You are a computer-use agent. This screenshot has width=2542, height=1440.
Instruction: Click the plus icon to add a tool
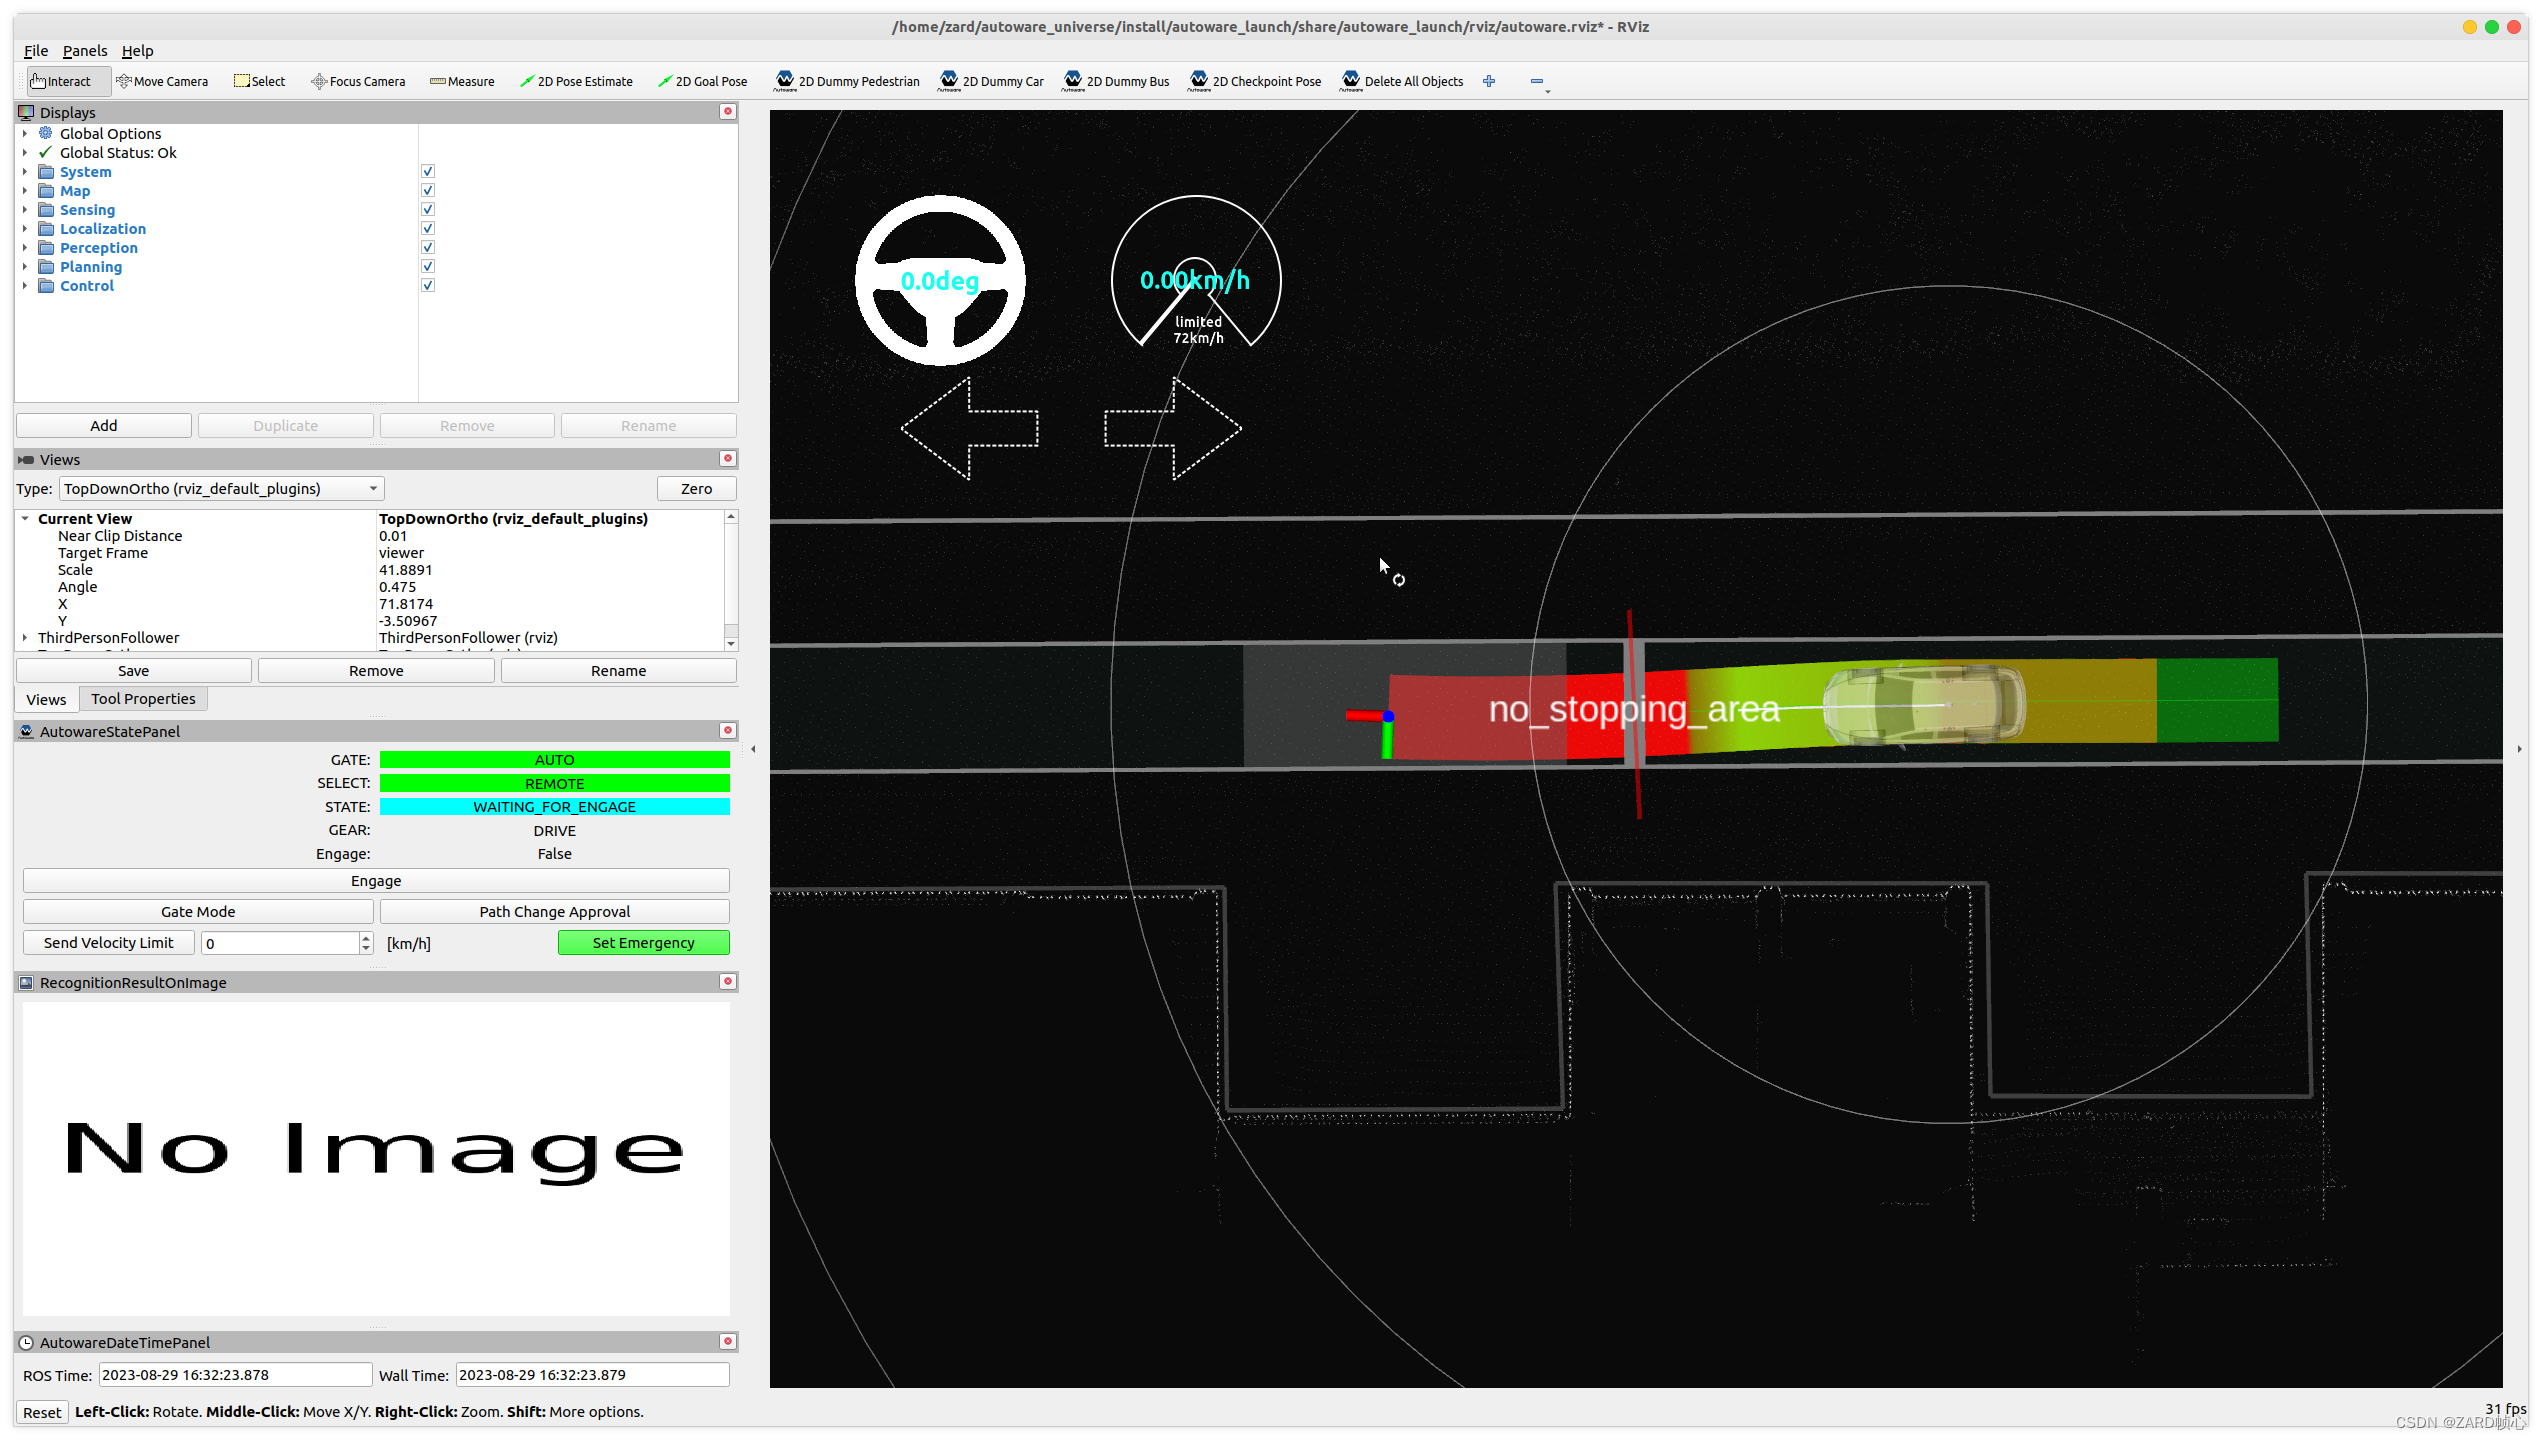(1489, 81)
